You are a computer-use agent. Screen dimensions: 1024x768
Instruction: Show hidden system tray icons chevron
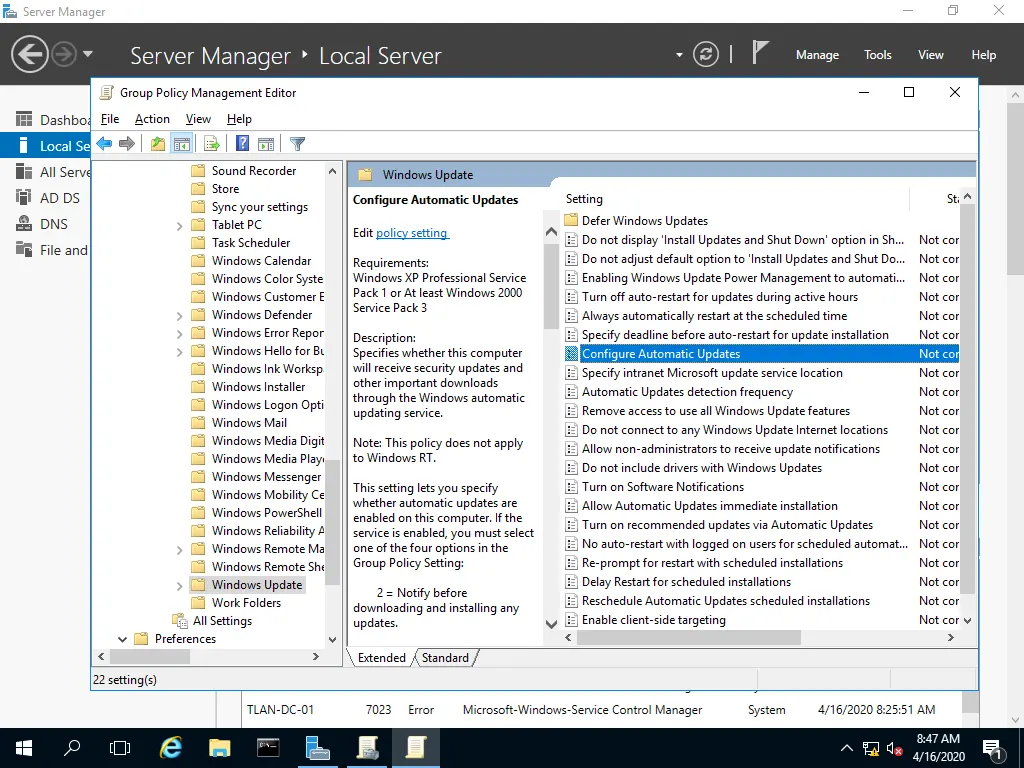click(846, 748)
